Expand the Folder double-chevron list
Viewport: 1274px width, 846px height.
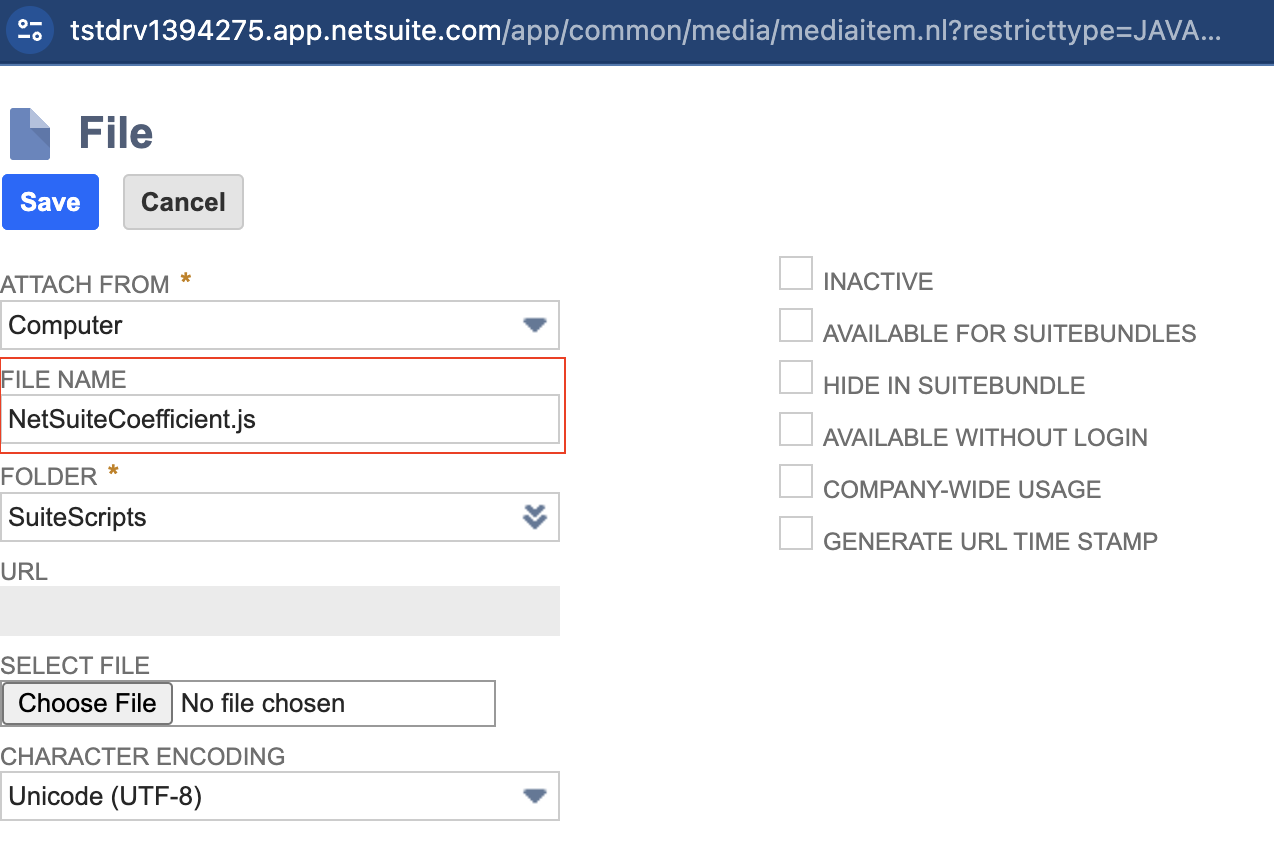pos(535,517)
